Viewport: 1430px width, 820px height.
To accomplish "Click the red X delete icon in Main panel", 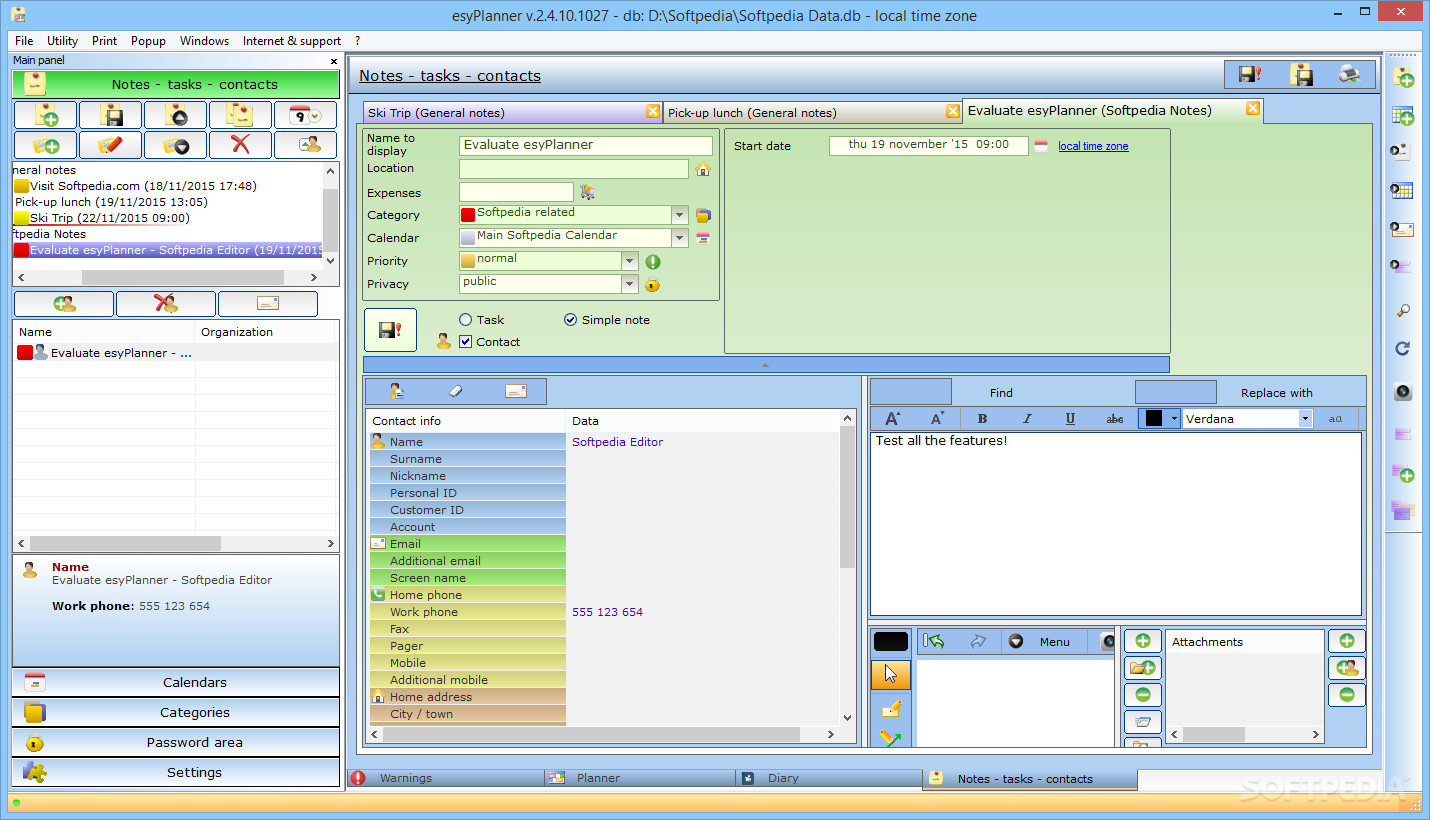I will coord(240,145).
